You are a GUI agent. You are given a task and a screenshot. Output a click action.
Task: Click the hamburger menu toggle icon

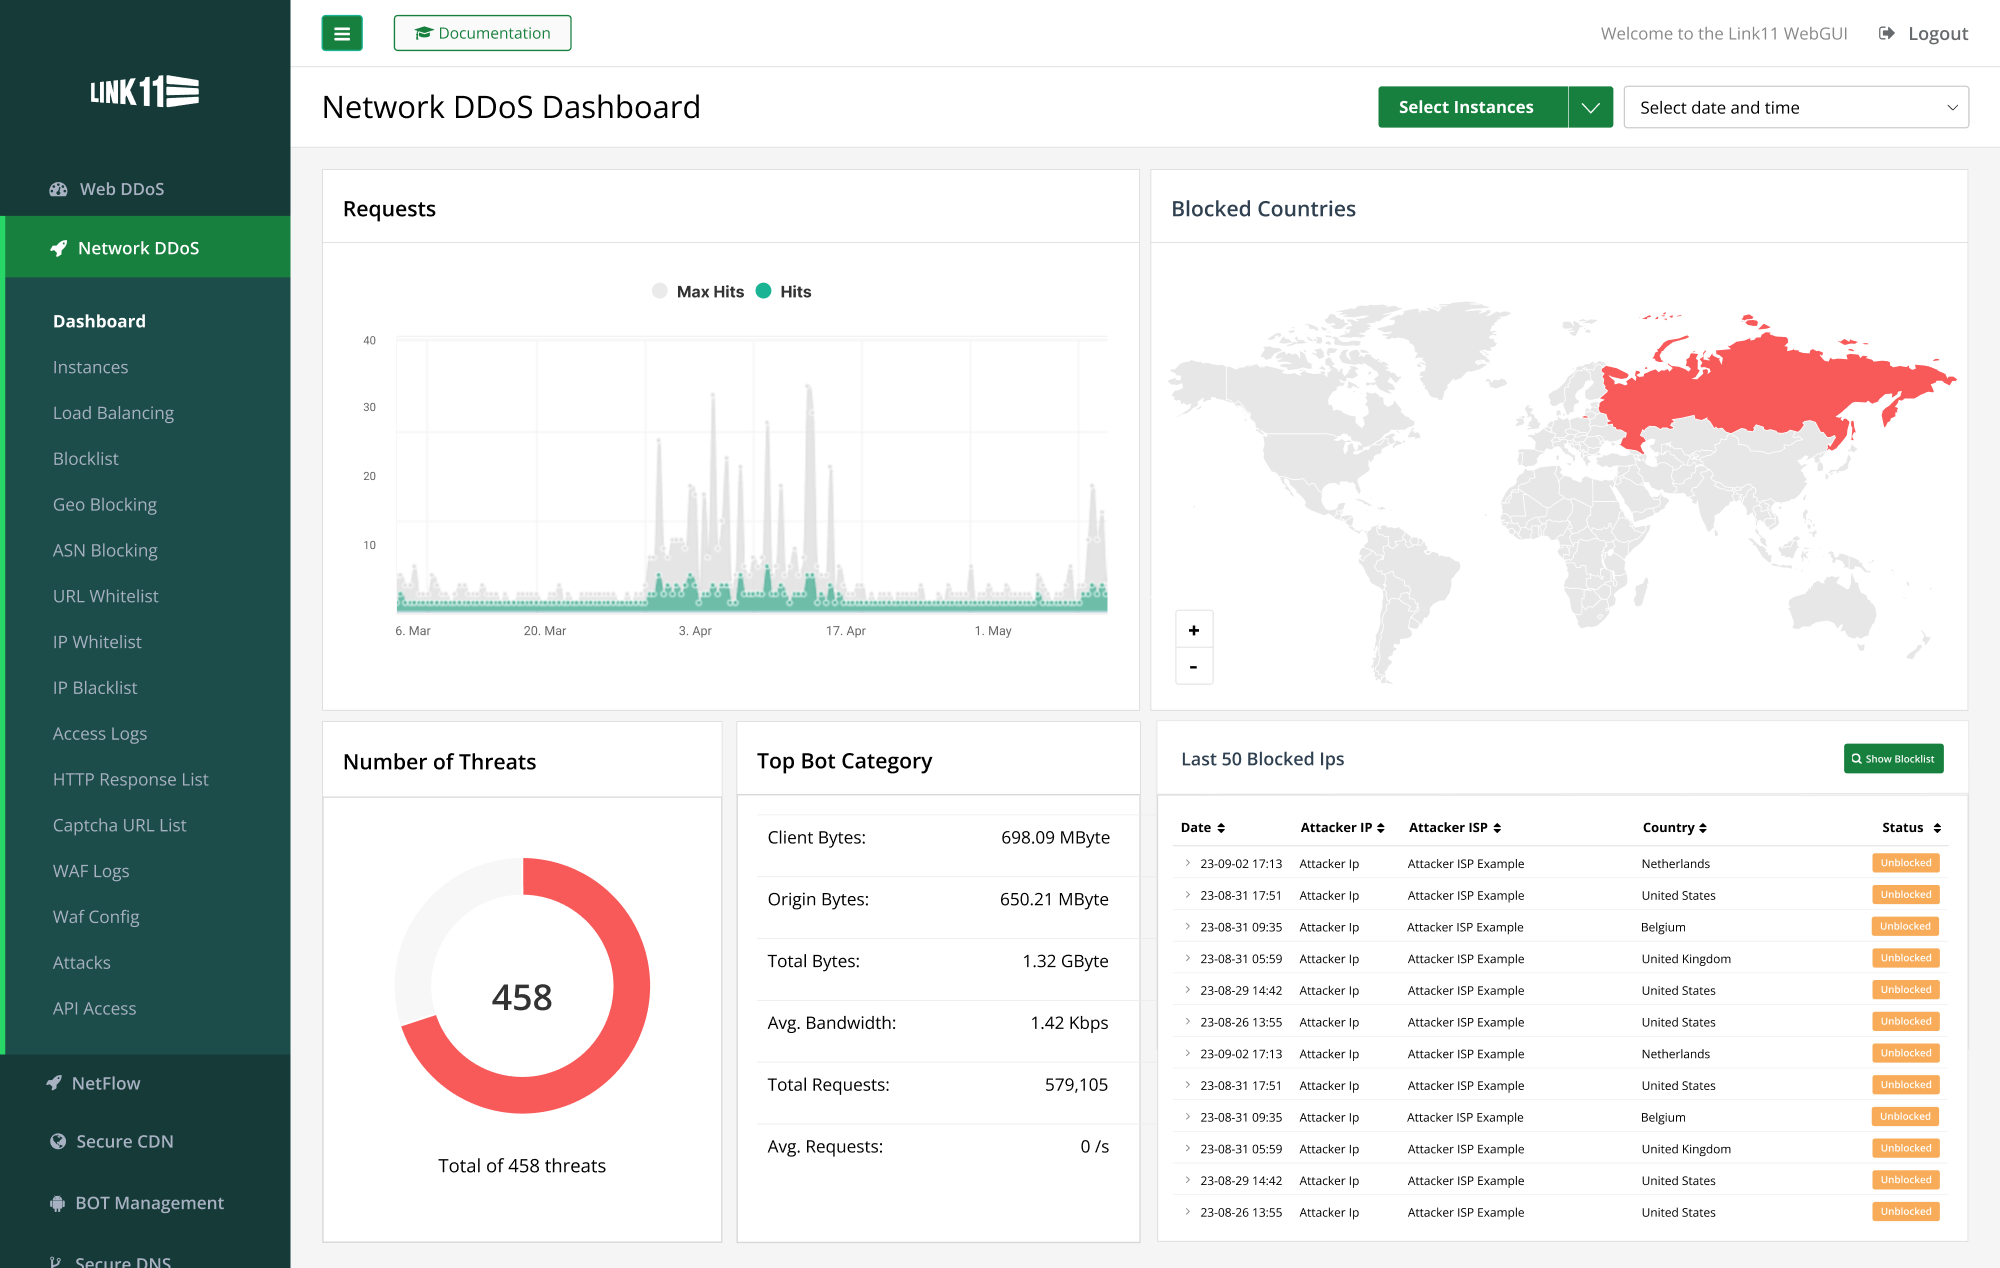coord(342,34)
